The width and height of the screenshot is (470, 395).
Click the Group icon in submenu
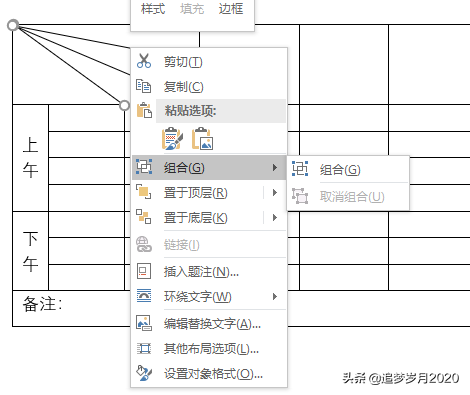coord(300,169)
